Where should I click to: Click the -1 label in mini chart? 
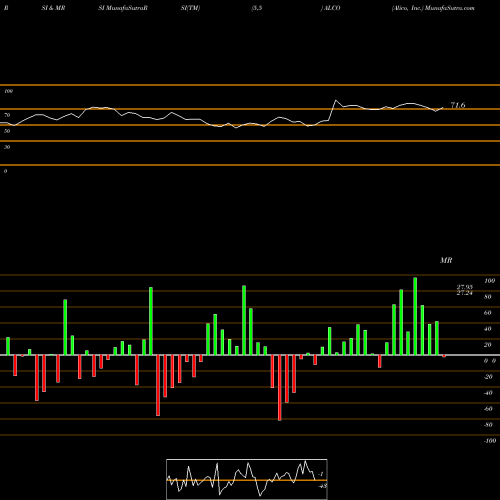coord(321,474)
